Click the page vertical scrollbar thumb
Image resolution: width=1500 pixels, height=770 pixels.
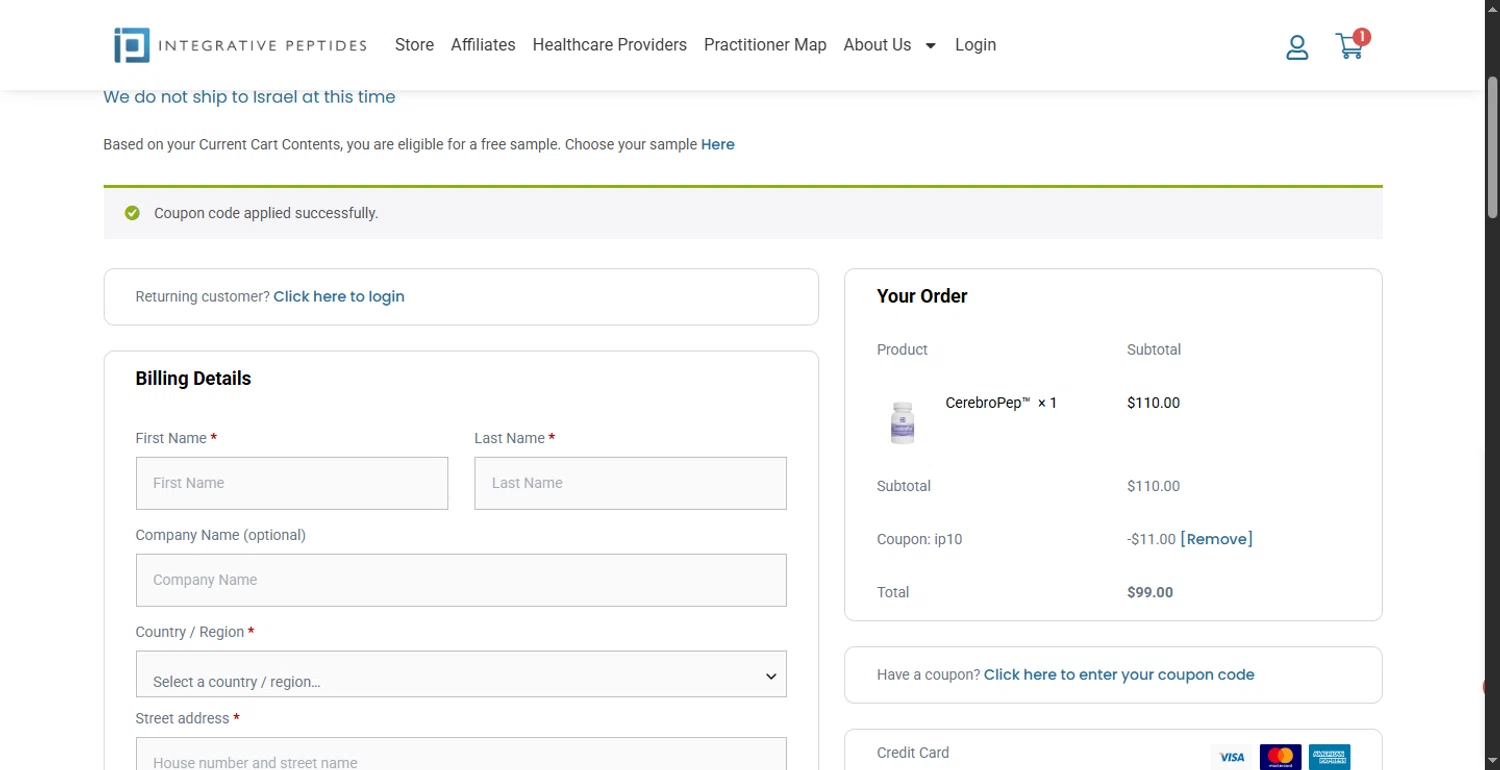coord(1492,147)
